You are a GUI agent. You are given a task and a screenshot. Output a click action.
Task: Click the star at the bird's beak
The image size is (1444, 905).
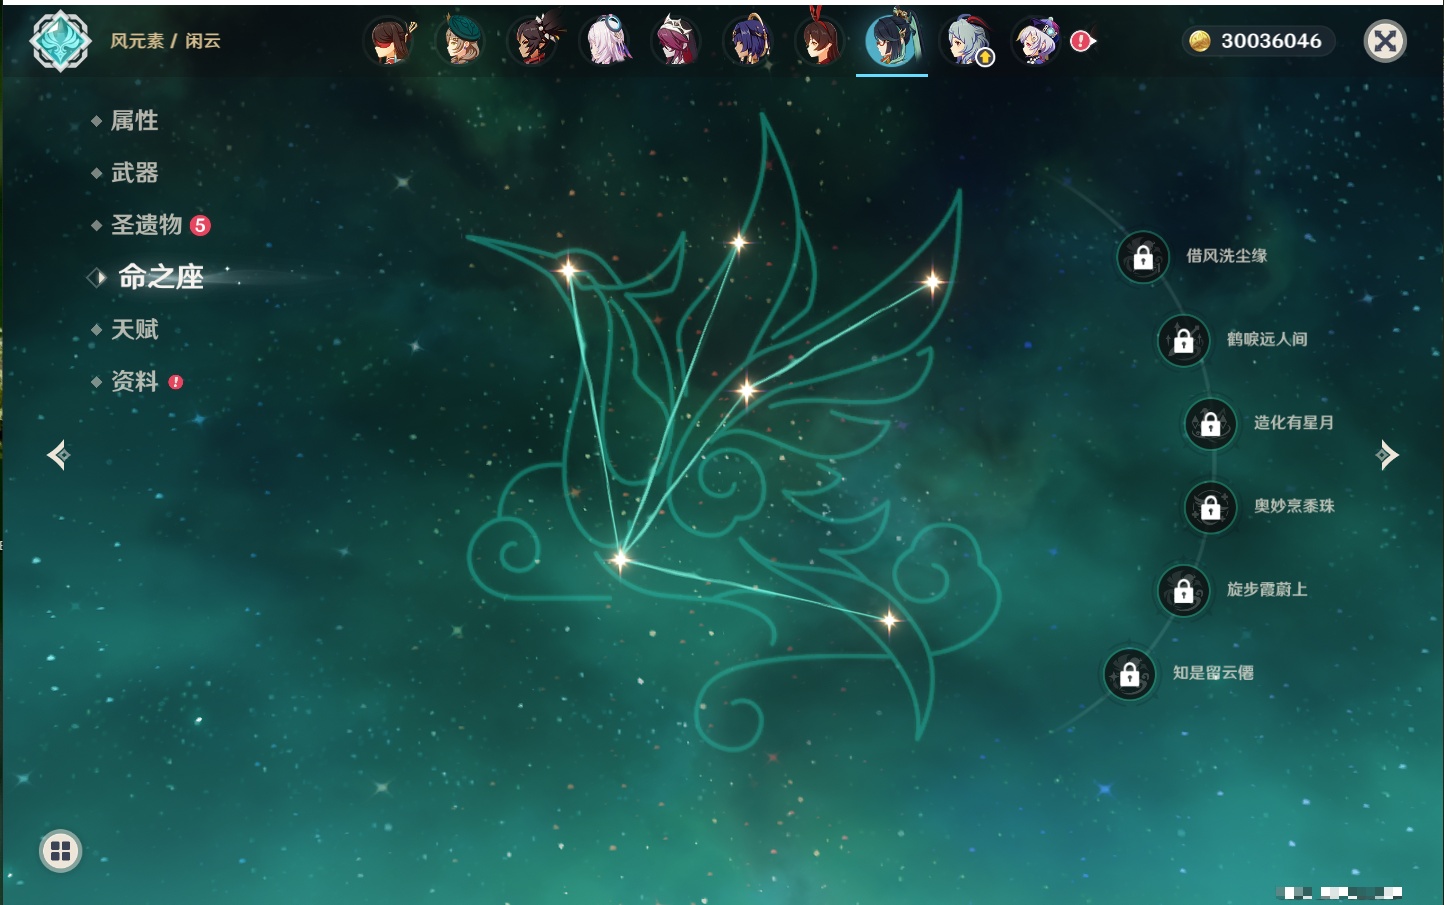click(568, 269)
